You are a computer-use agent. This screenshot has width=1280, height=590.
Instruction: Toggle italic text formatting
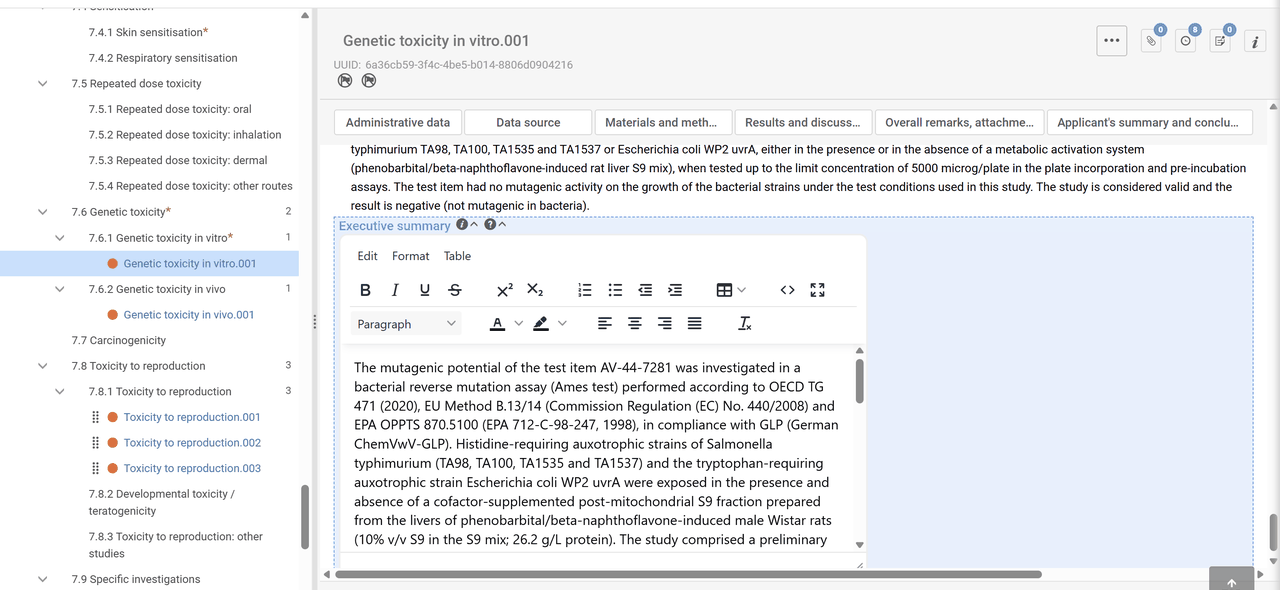pyautogui.click(x=395, y=290)
